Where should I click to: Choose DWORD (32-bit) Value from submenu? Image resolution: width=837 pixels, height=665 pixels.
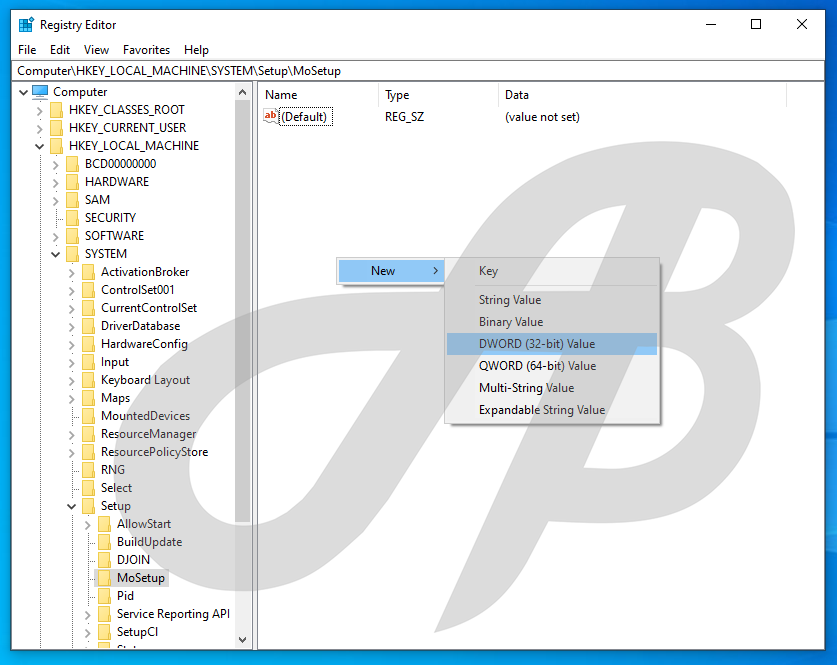552,344
